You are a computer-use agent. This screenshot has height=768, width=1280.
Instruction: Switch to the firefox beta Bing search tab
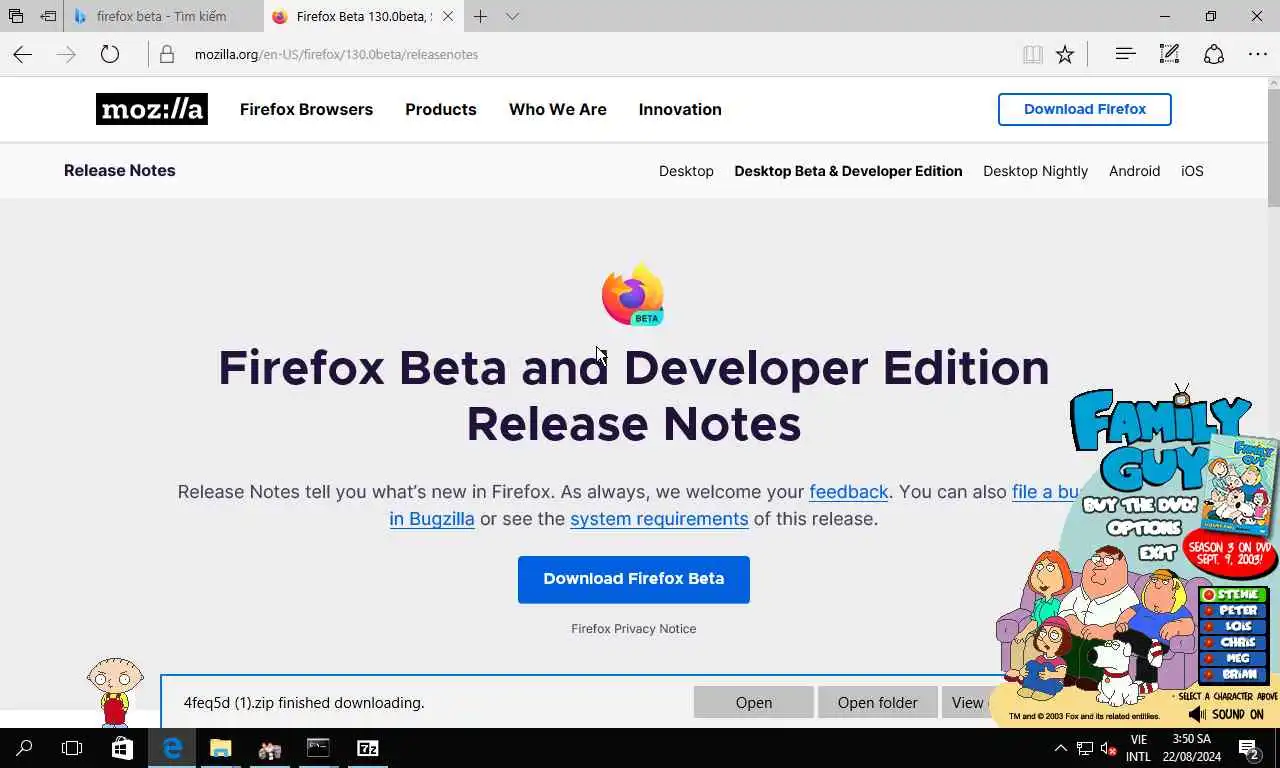160,16
